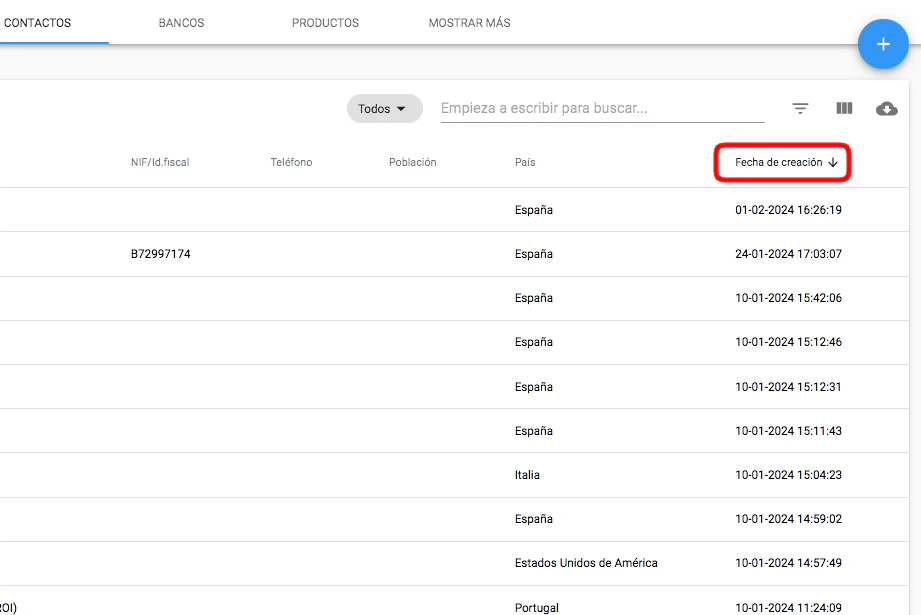Switch to the Contactos tab
Screen dimensions: 921x615
(38, 23)
